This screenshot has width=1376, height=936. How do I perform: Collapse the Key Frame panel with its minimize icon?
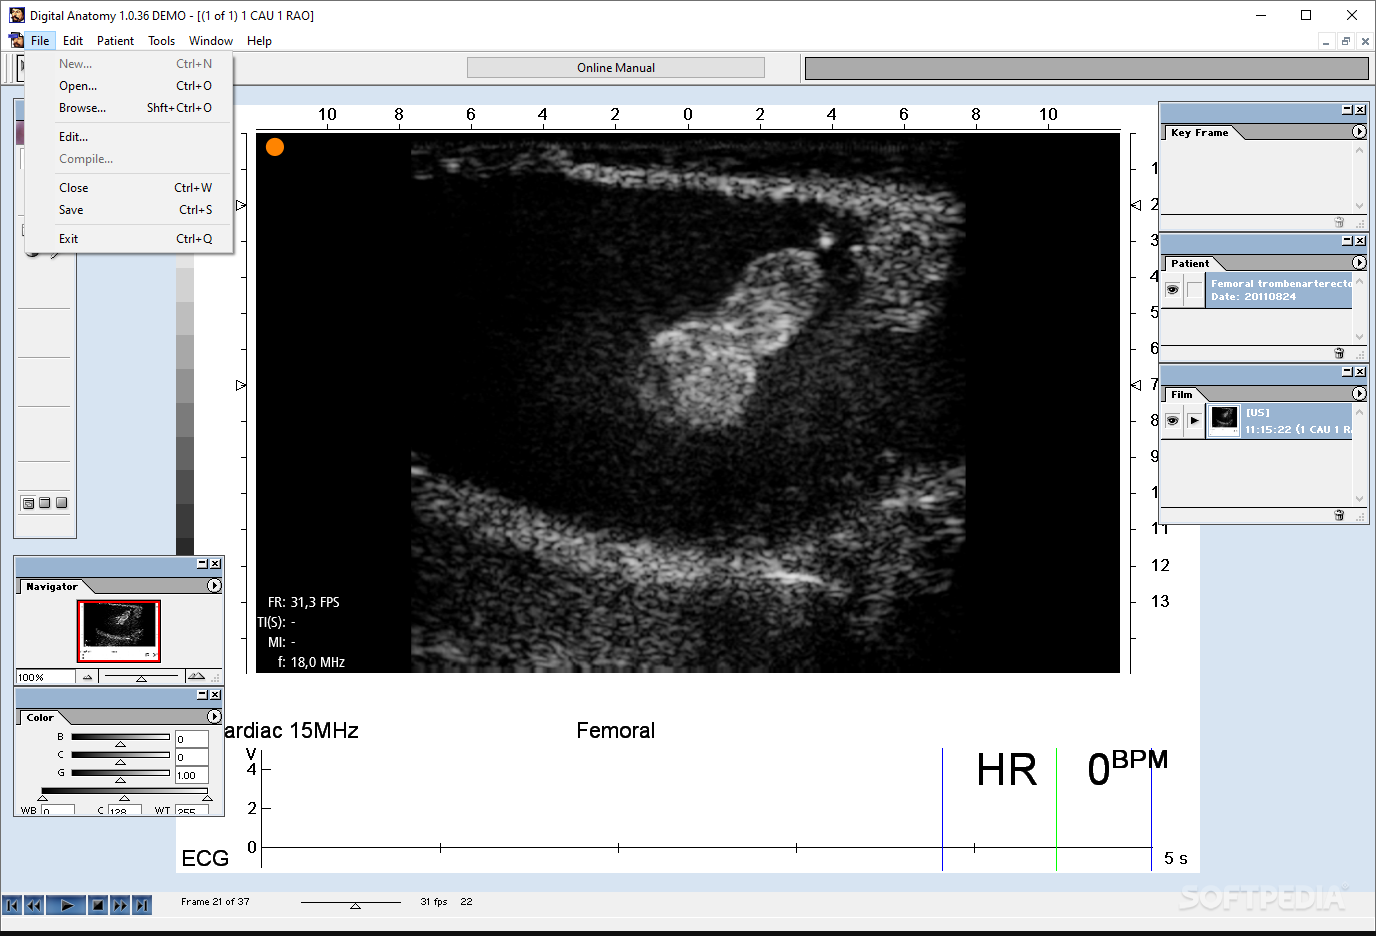coord(1347,109)
